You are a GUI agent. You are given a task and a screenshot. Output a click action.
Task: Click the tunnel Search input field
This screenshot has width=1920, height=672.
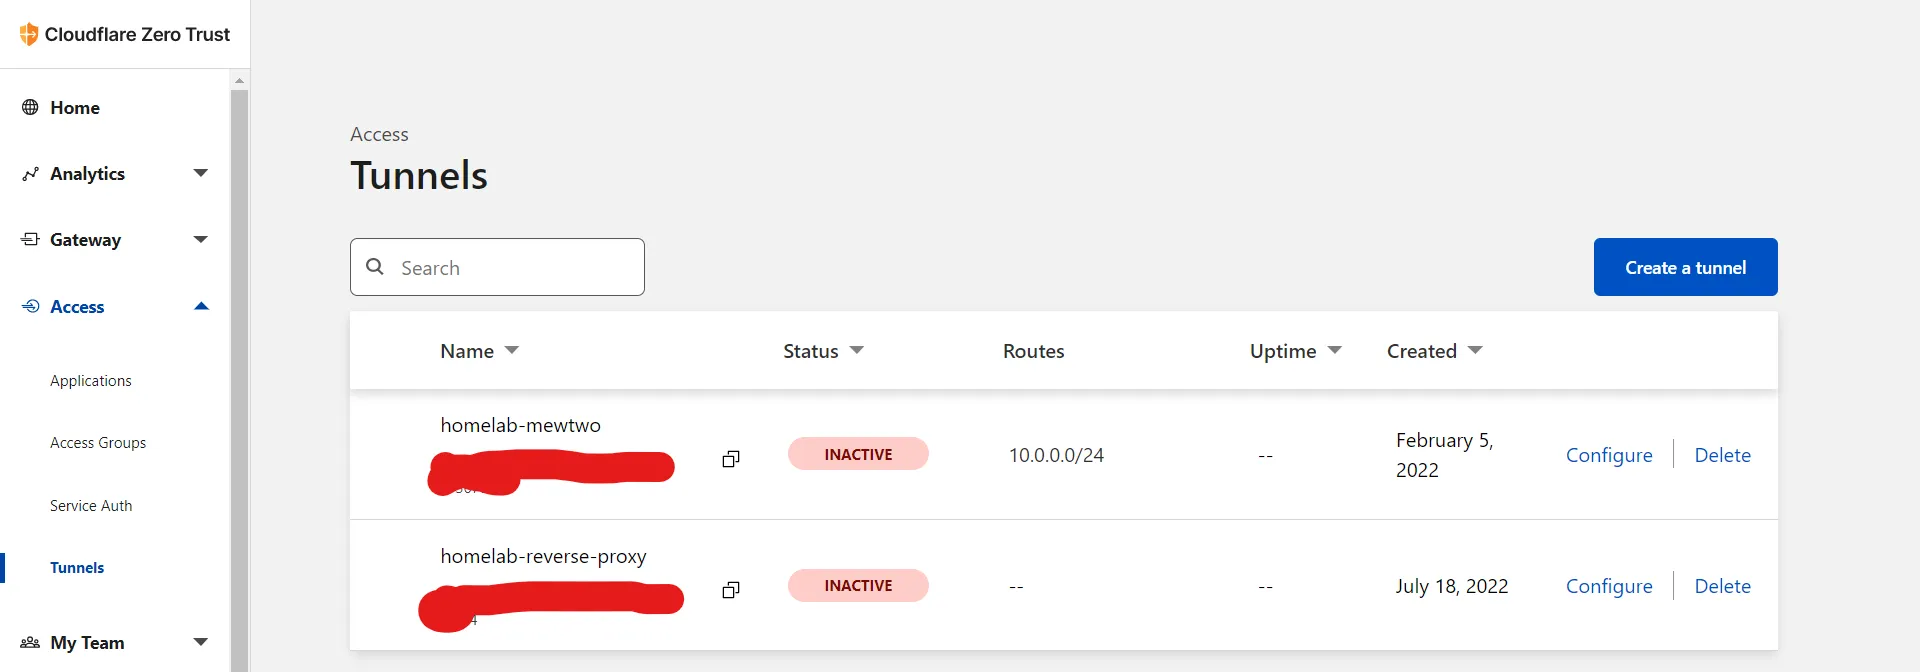pos(510,267)
